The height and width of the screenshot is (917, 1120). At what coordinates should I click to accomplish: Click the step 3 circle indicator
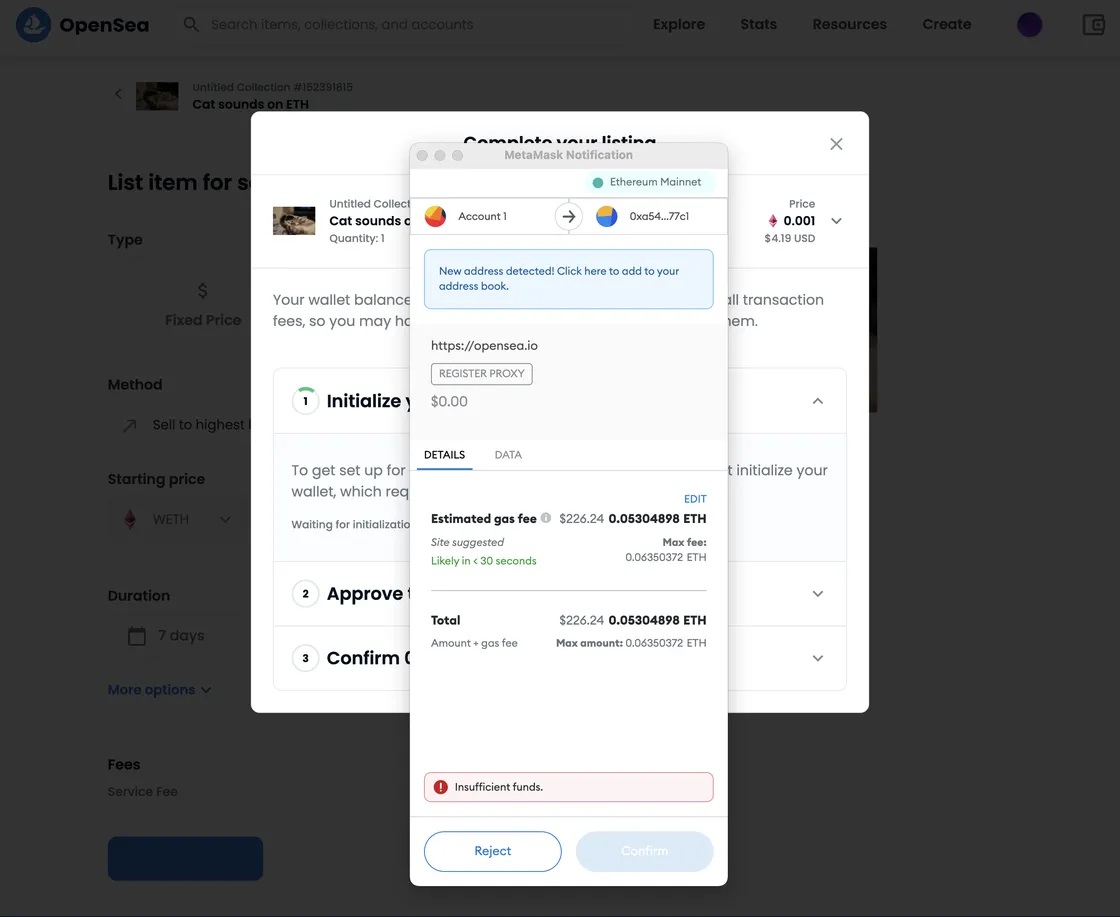click(x=305, y=658)
